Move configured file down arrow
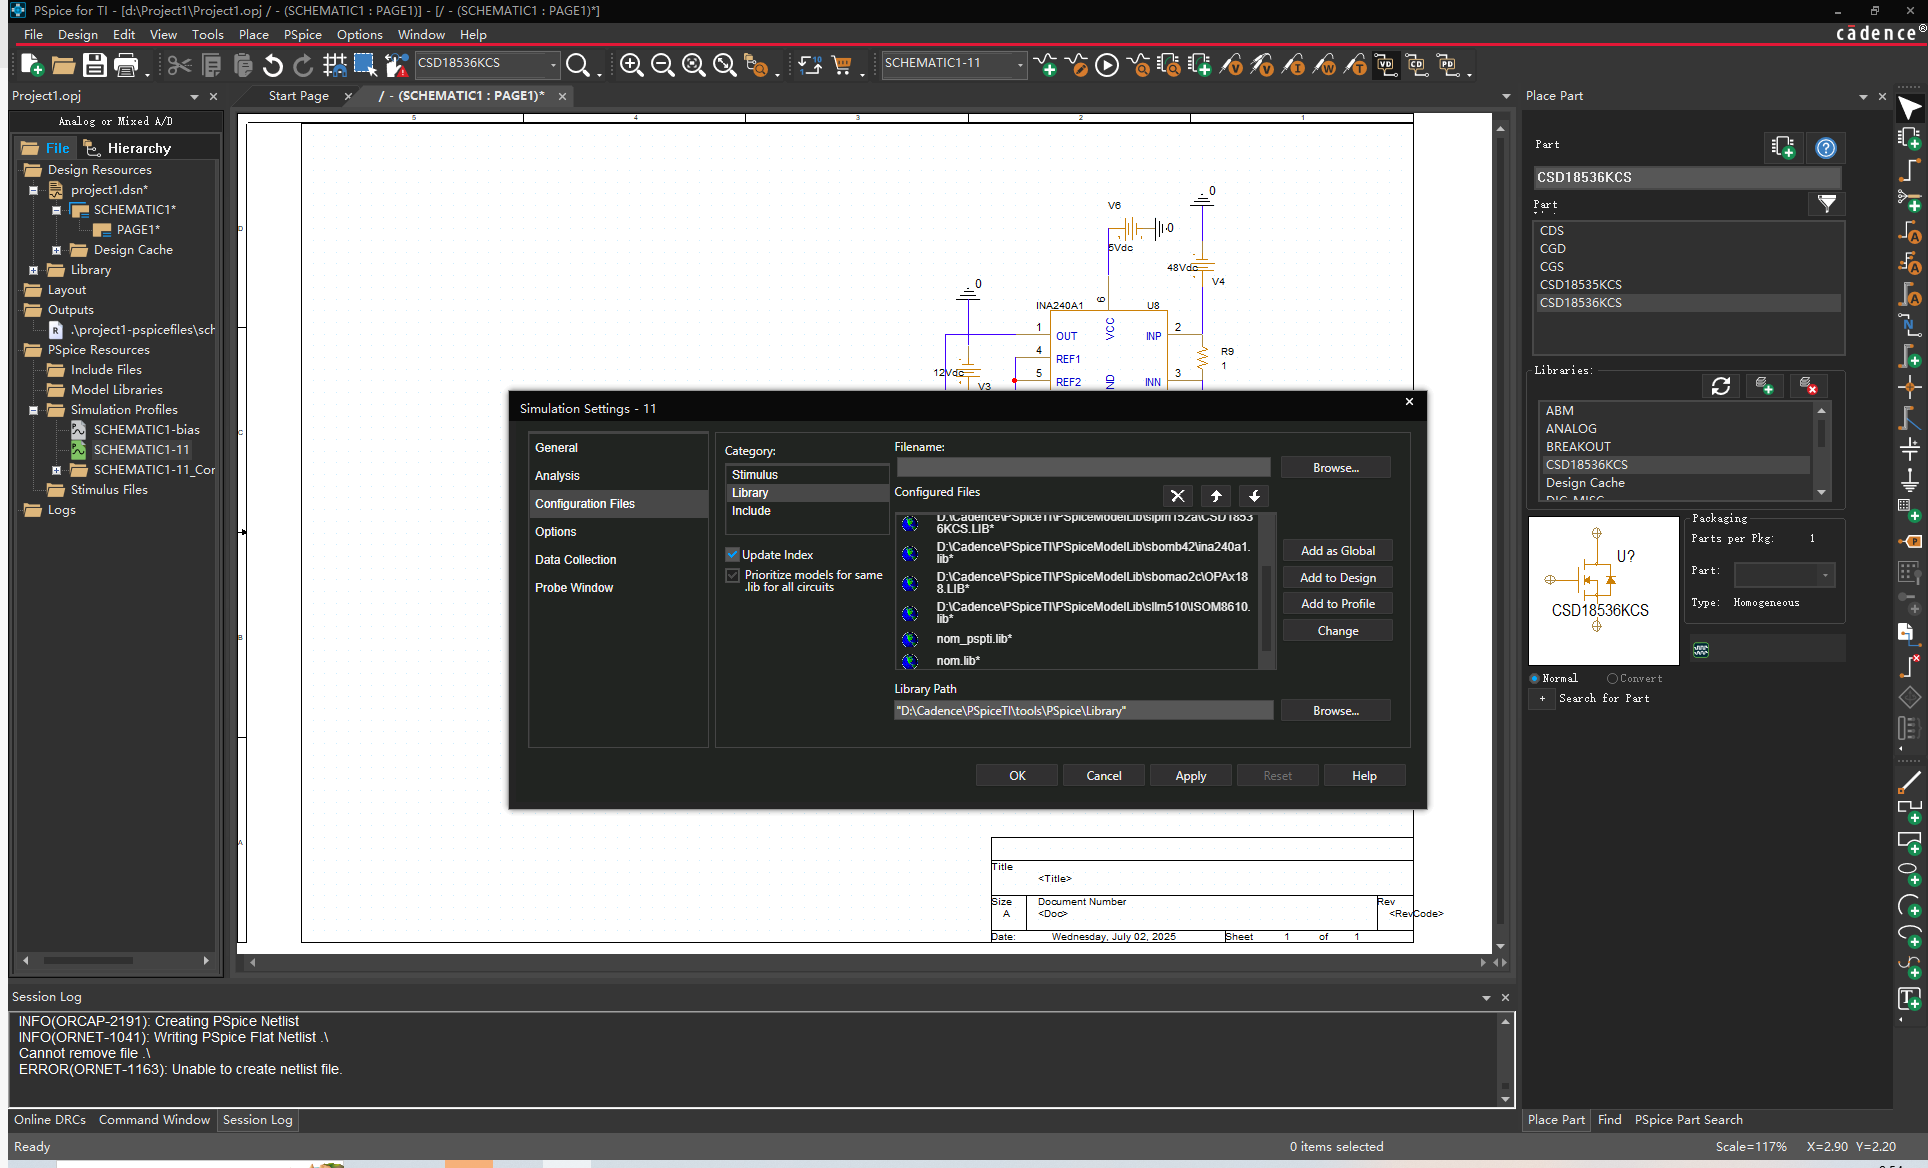This screenshot has width=1928, height=1168. (1254, 496)
